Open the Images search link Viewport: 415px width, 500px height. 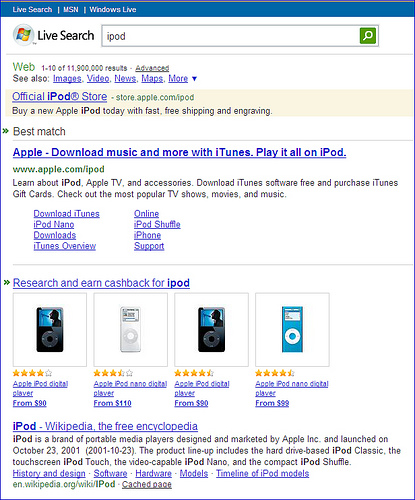tap(67, 79)
